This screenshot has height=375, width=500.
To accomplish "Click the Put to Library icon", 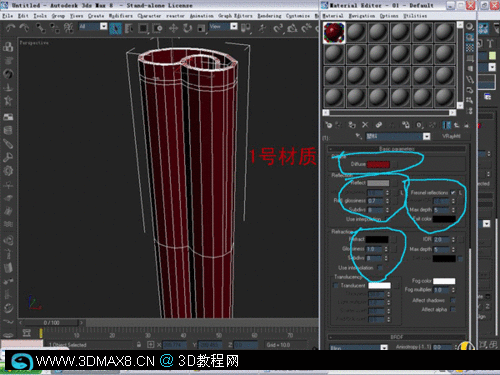I will click(405, 125).
